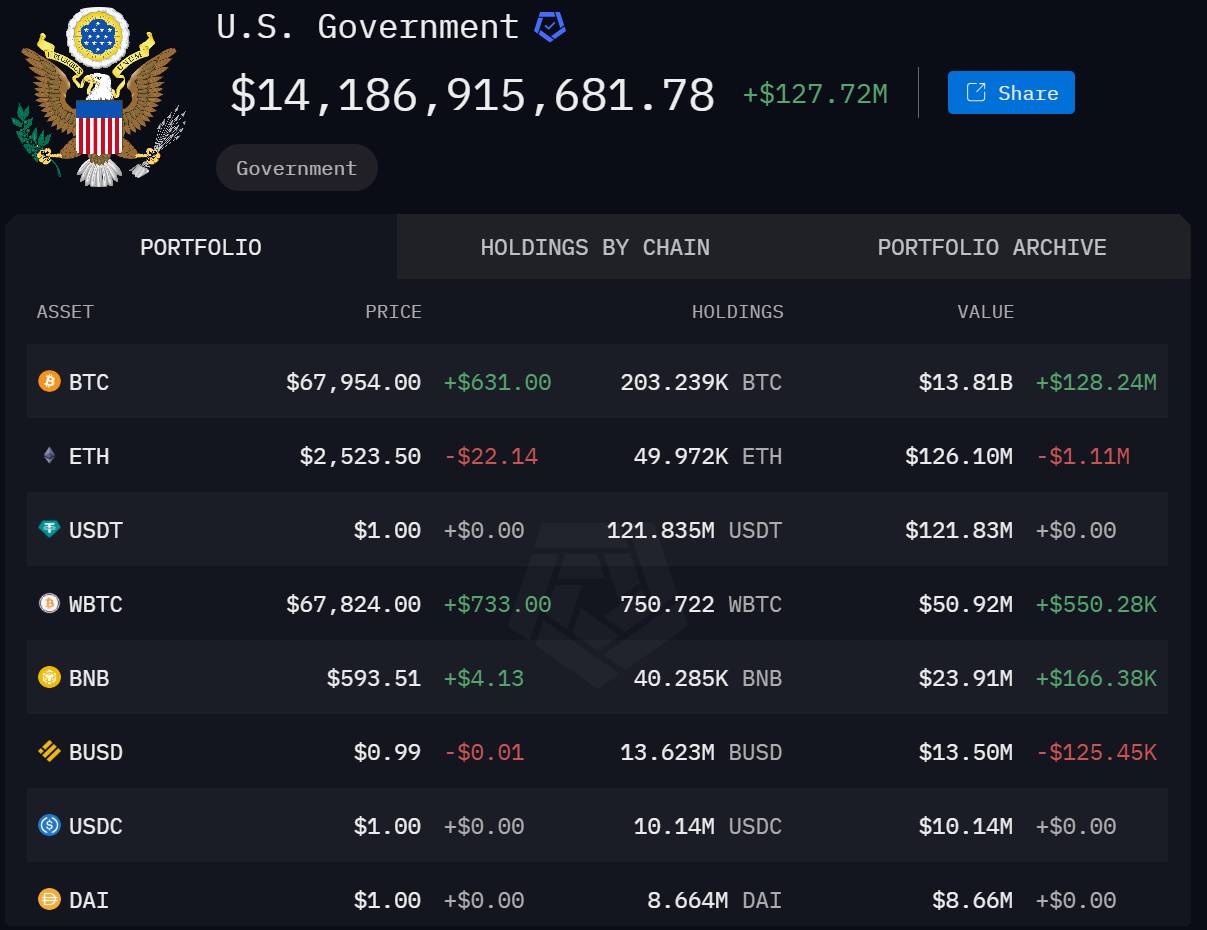
Task: Click the BNB price change +$4.13
Action: click(x=484, y=678)
